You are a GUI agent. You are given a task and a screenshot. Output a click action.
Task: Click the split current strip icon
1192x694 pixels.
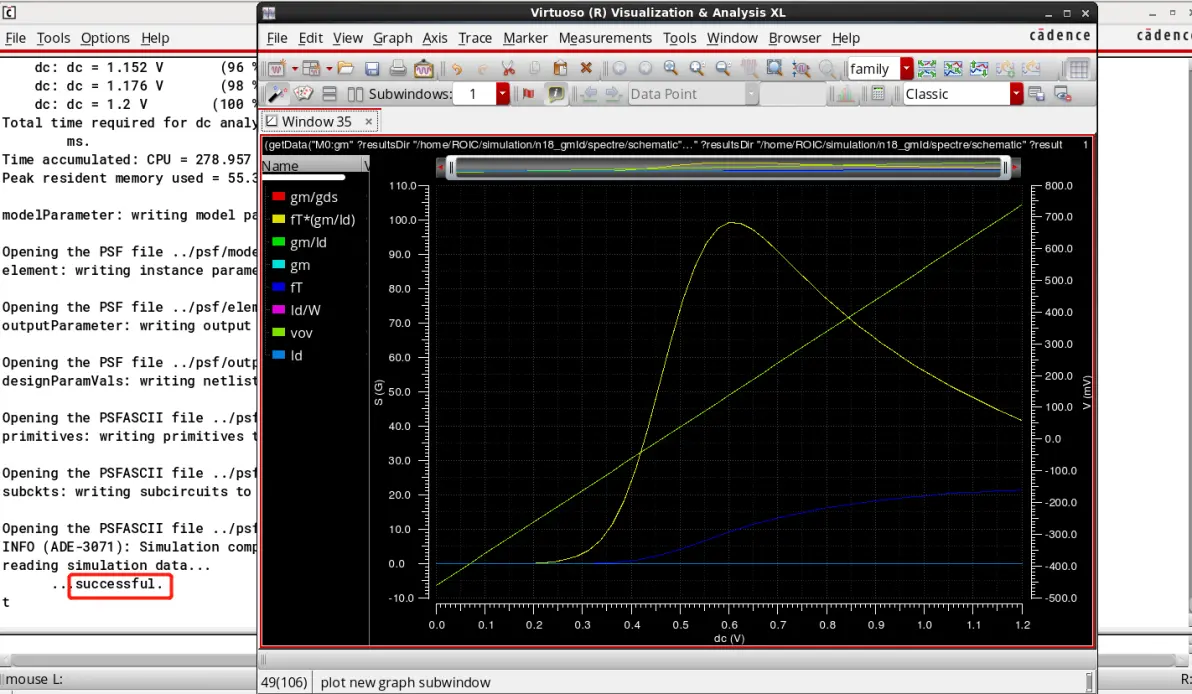pyautogui.click(x=978, y=68)
